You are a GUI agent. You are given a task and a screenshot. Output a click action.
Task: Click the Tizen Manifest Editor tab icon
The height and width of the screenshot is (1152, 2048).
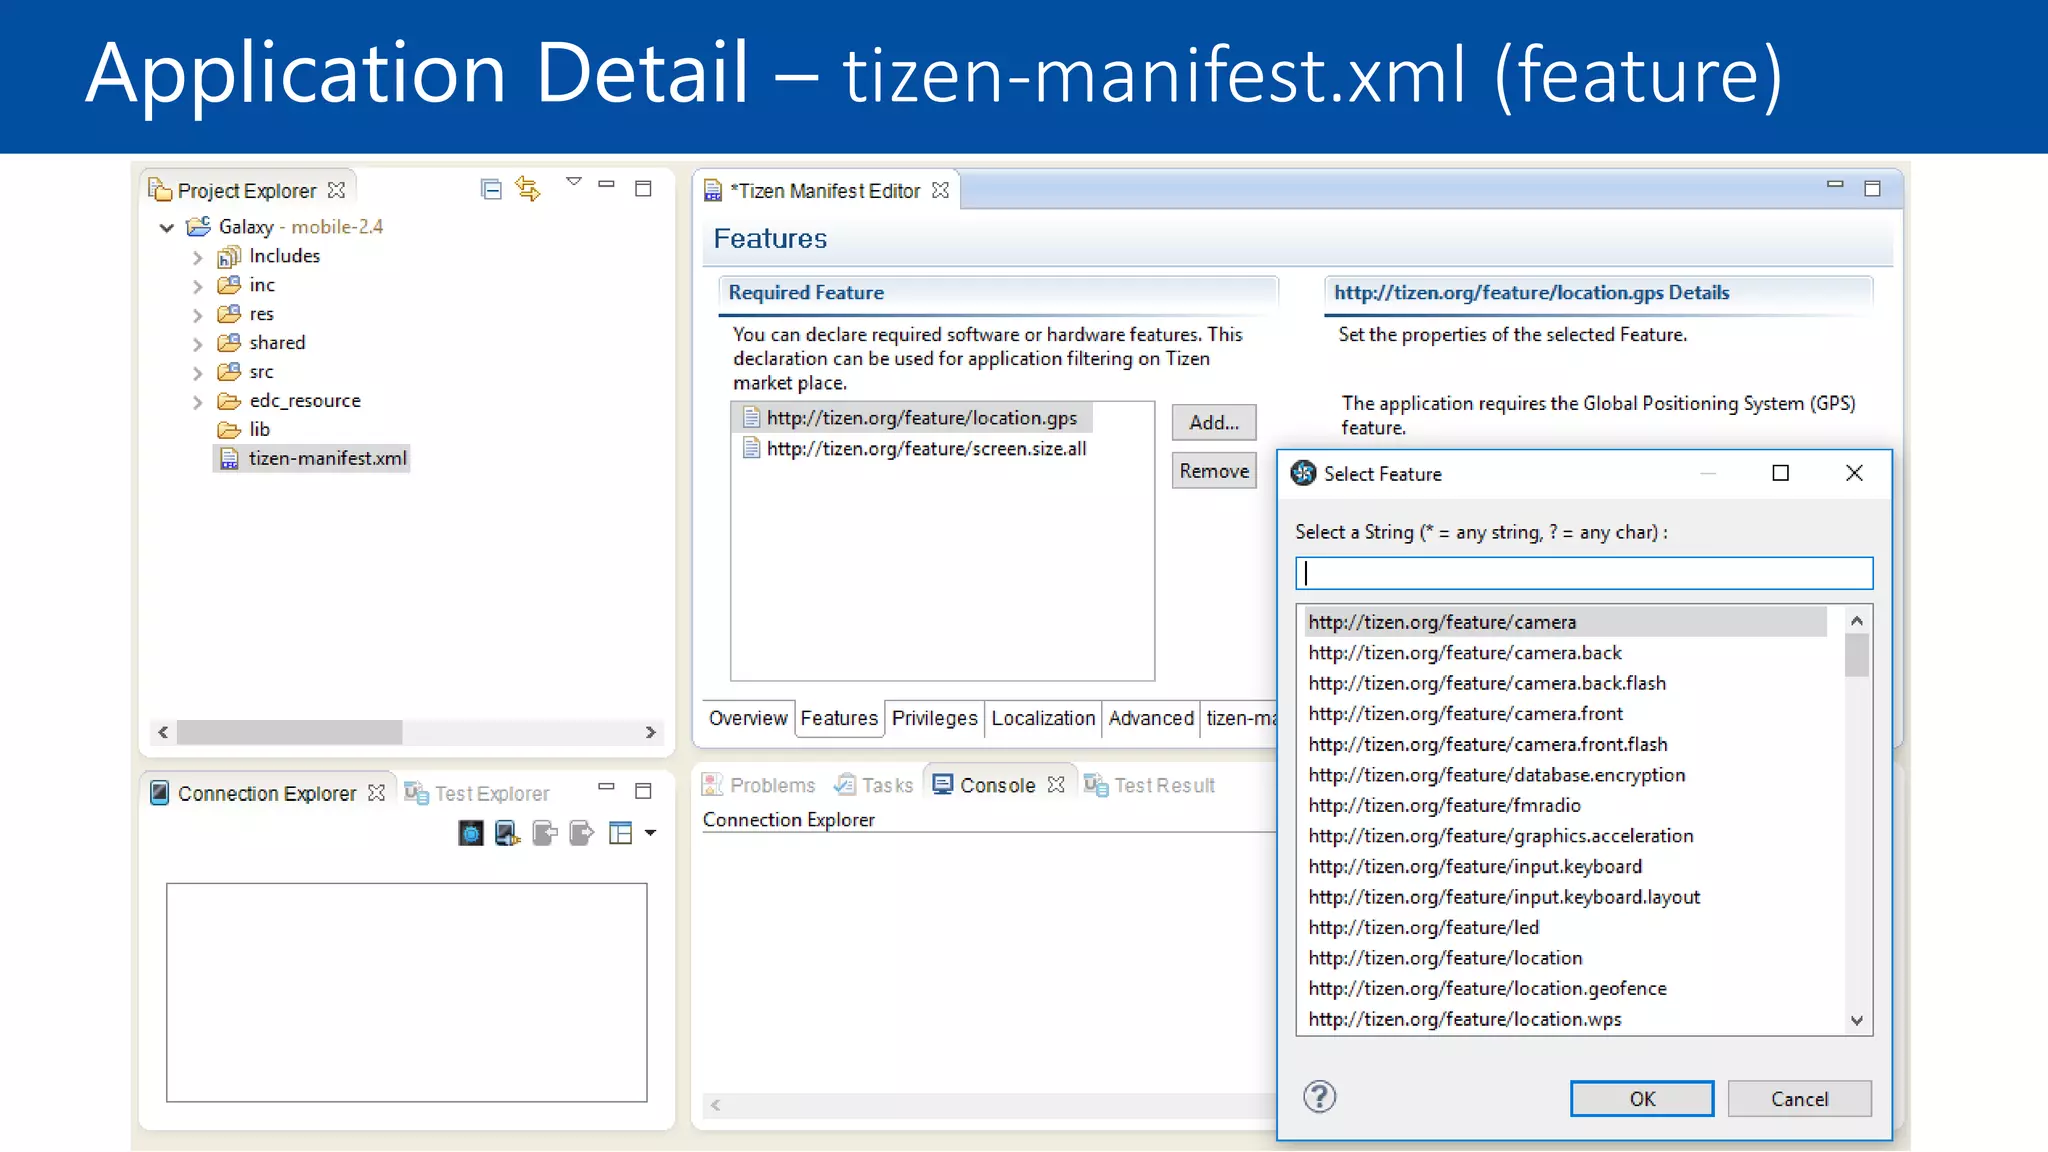713,190
